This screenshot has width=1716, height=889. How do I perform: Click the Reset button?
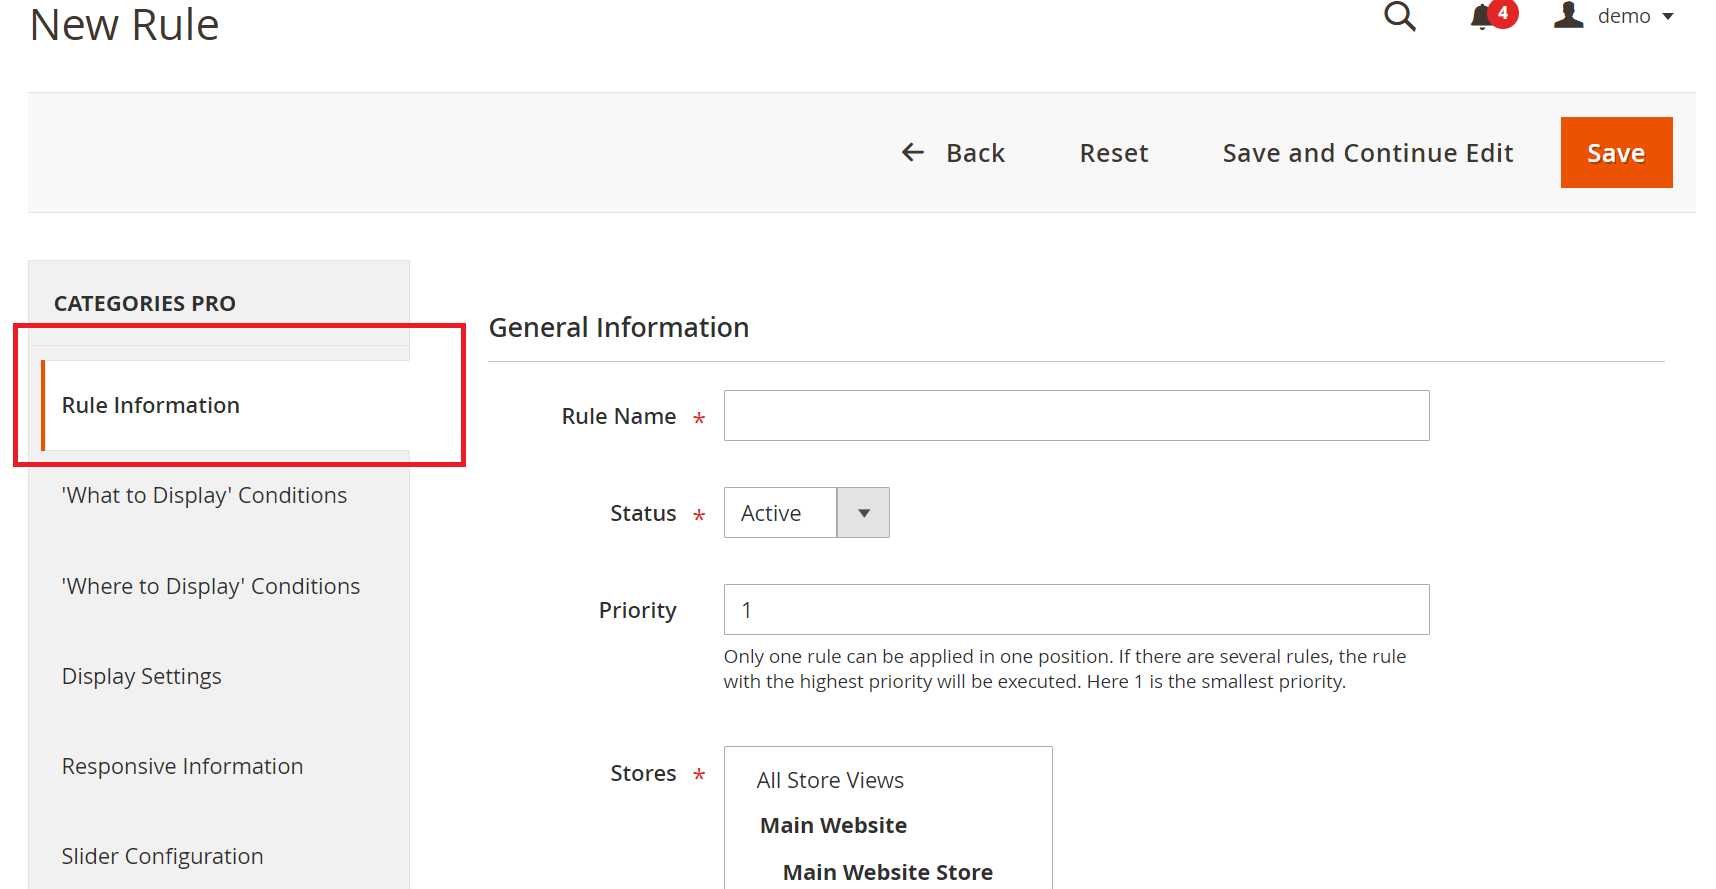tap(1113, 153)
